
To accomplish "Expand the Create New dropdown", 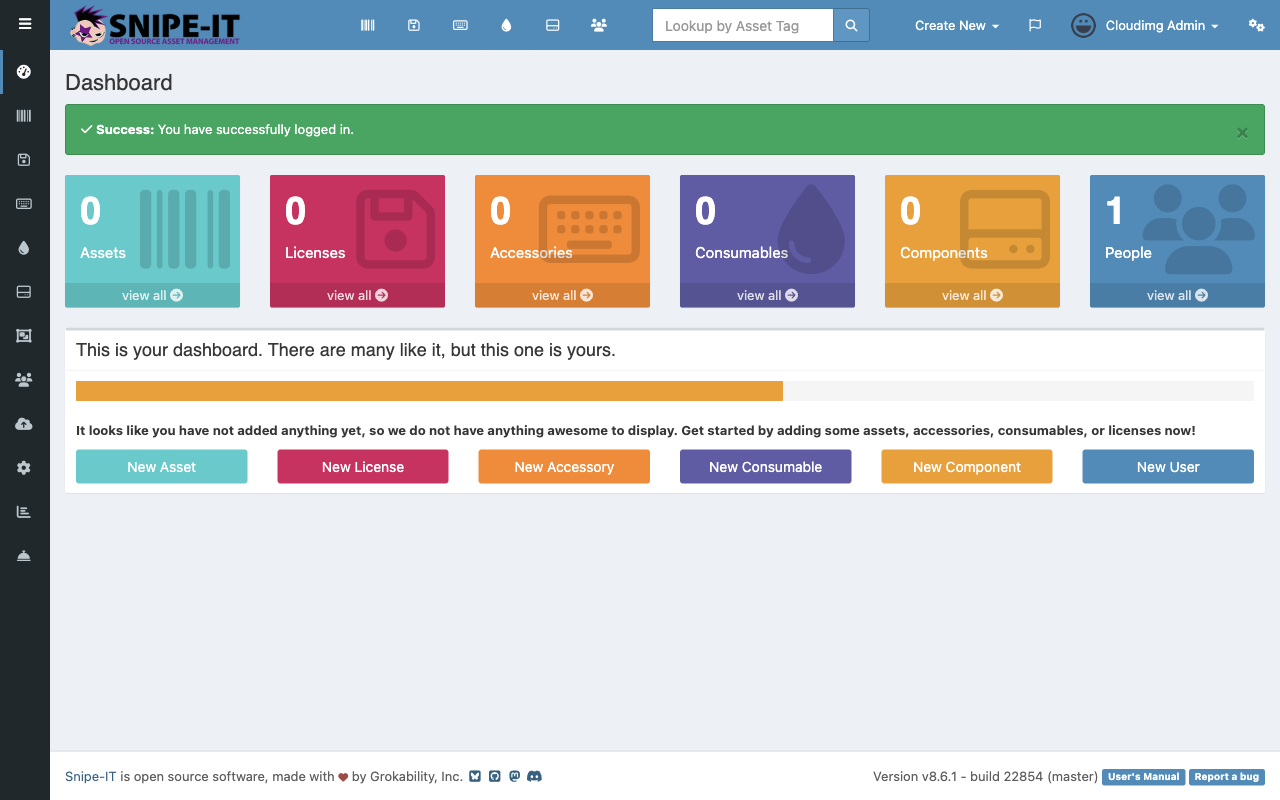I will point(957,25).
